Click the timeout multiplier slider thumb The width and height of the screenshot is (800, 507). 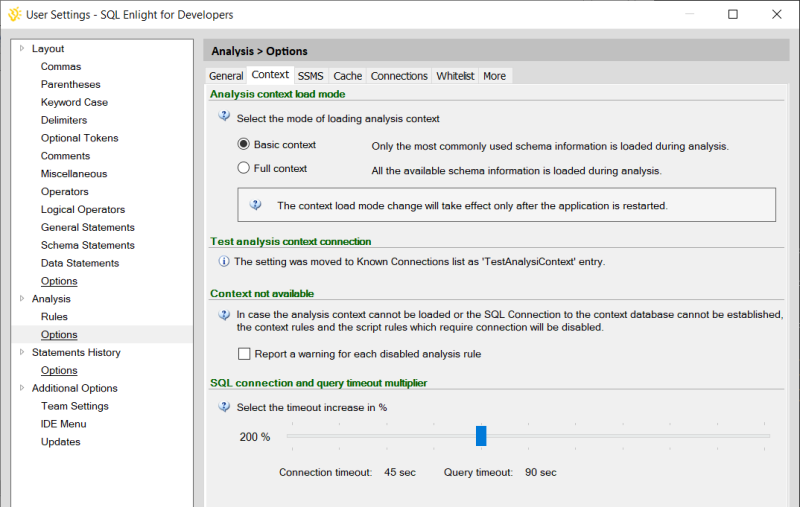click(x=481, y=436)
